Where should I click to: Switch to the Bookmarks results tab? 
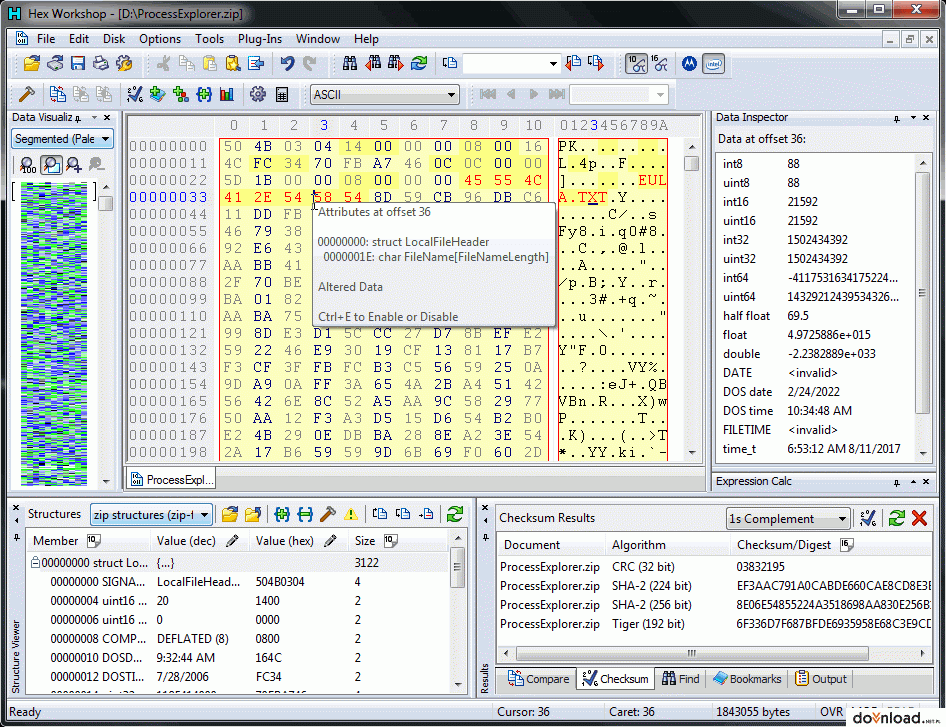click(747, 679)
